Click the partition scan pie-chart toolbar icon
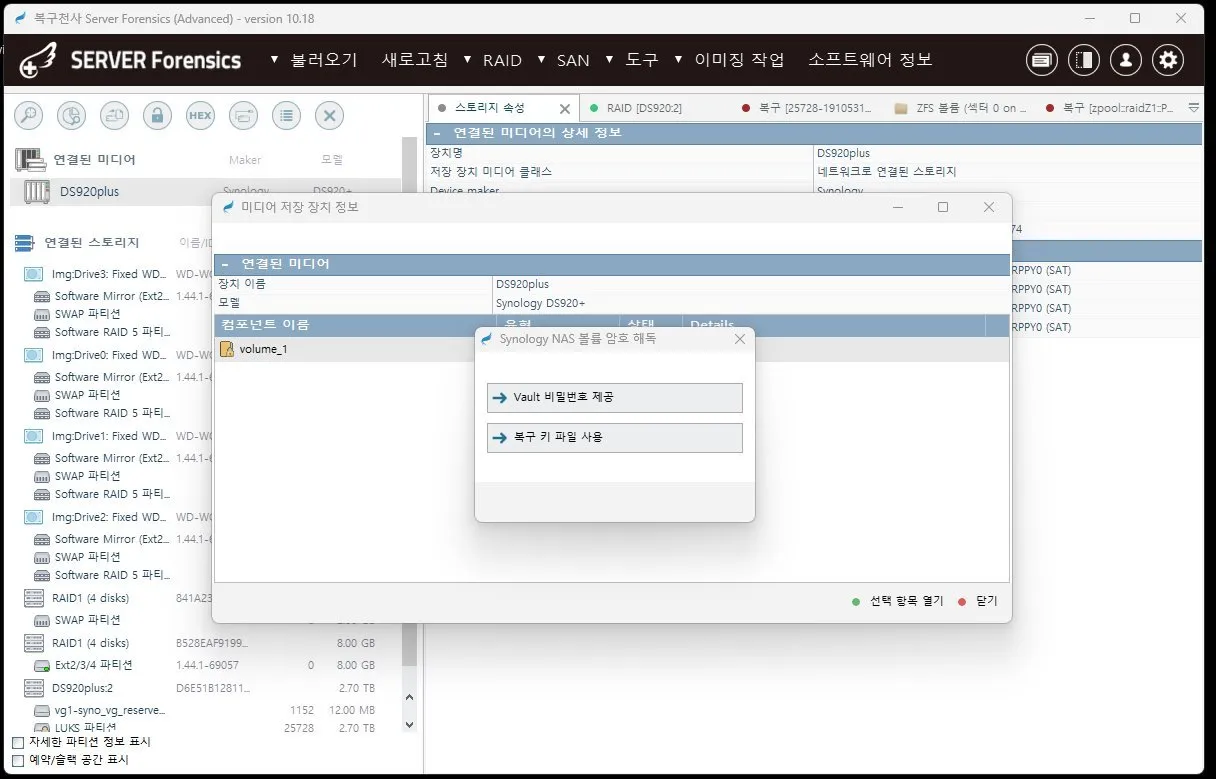Screen dimensions: 1216x779 [x=71, y=115]
